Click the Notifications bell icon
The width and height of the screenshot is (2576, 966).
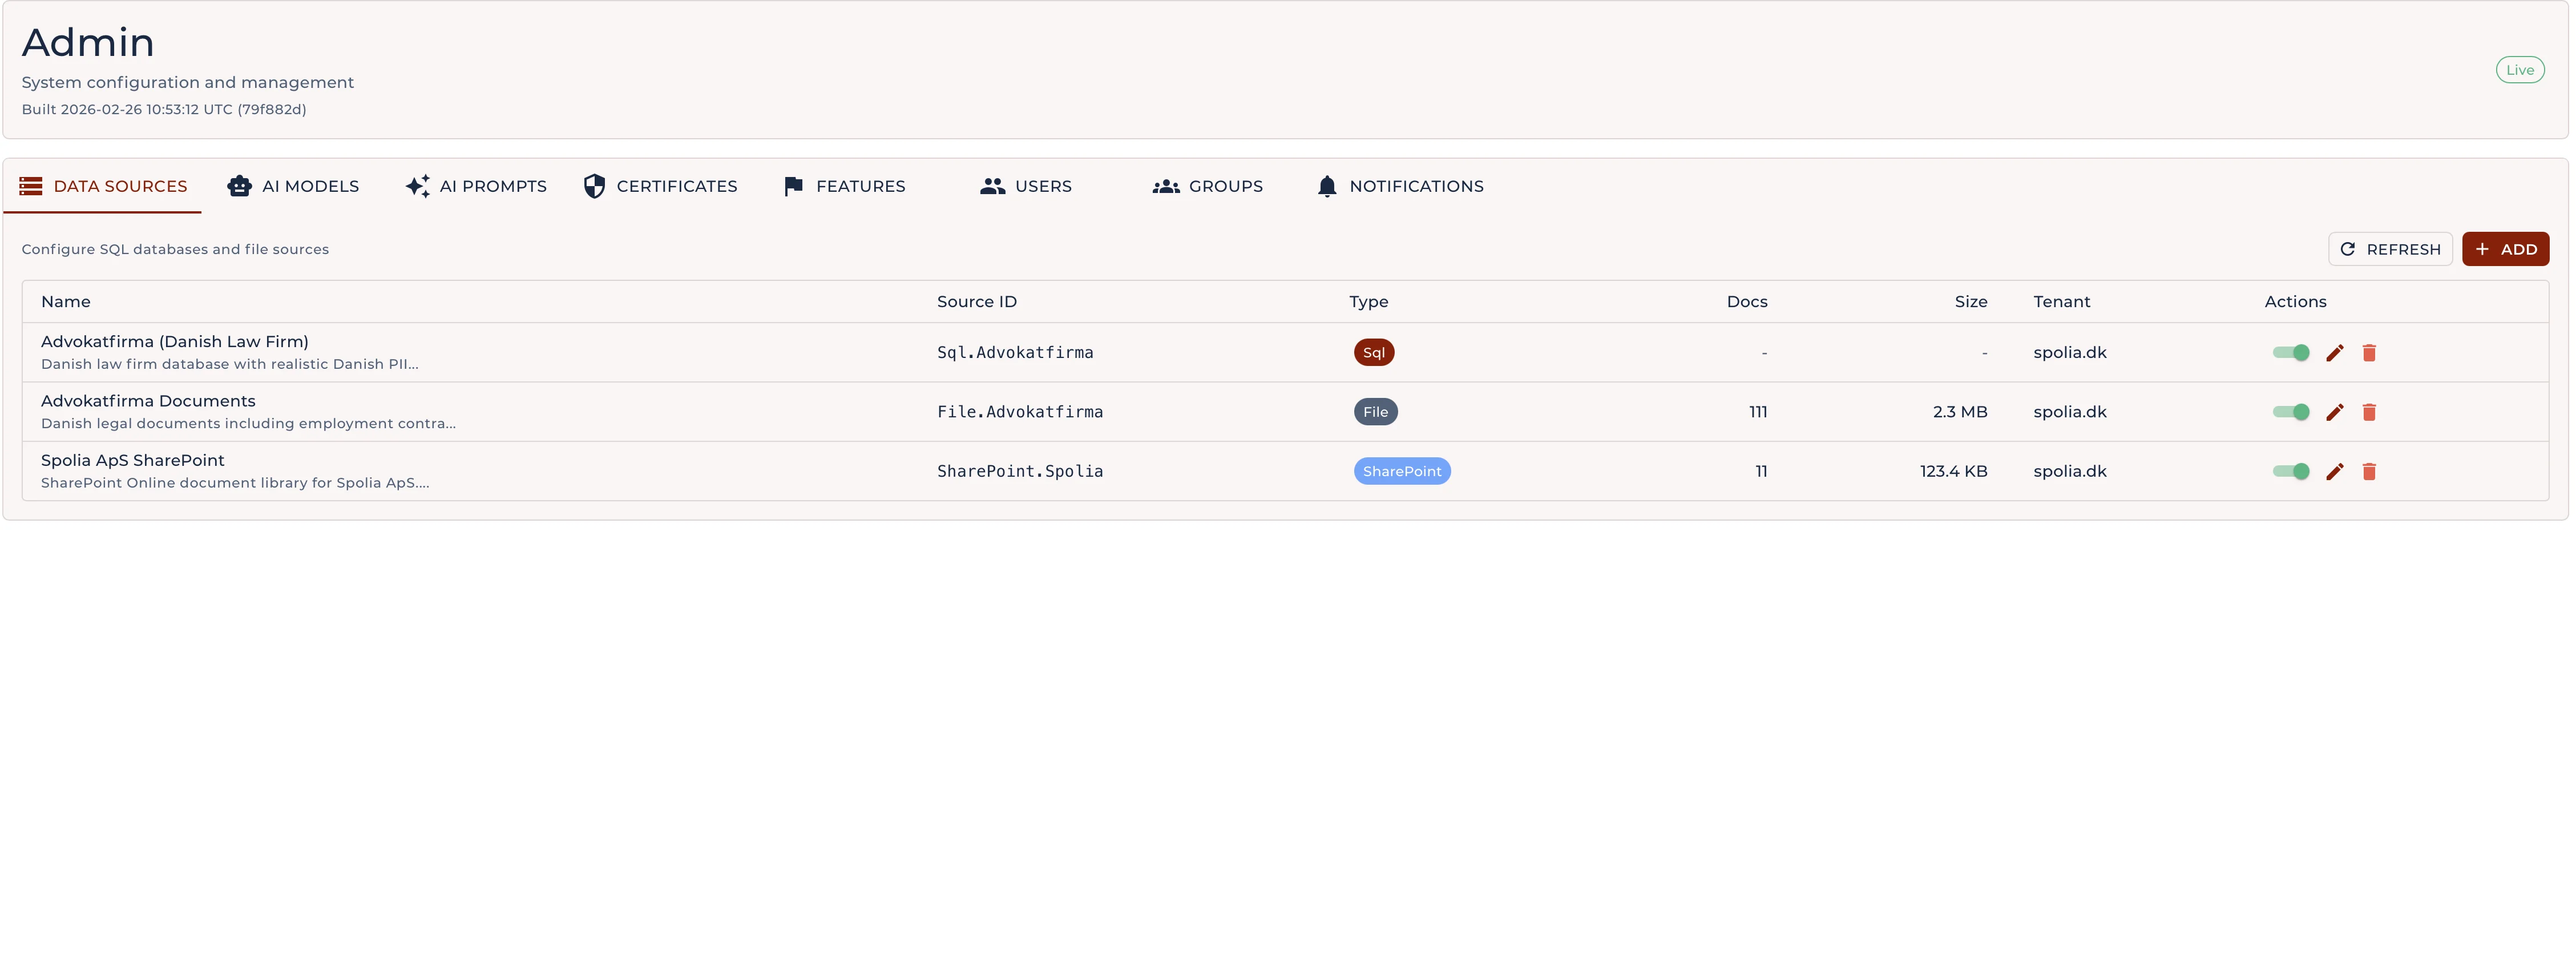click(1326, 186)
